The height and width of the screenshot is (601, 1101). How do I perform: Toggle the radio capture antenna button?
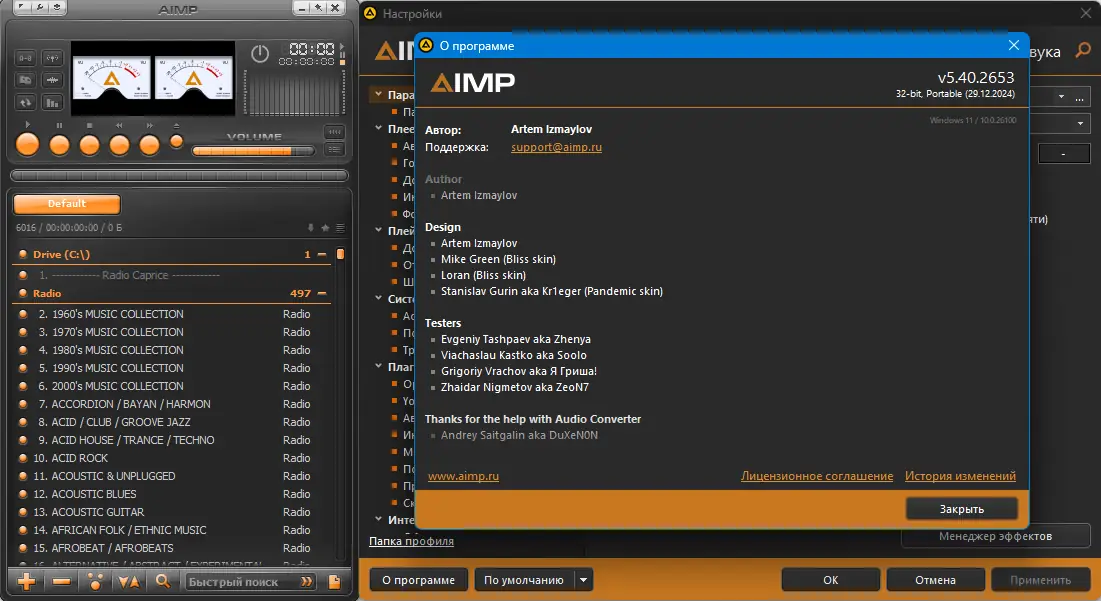tap(52, 58)
